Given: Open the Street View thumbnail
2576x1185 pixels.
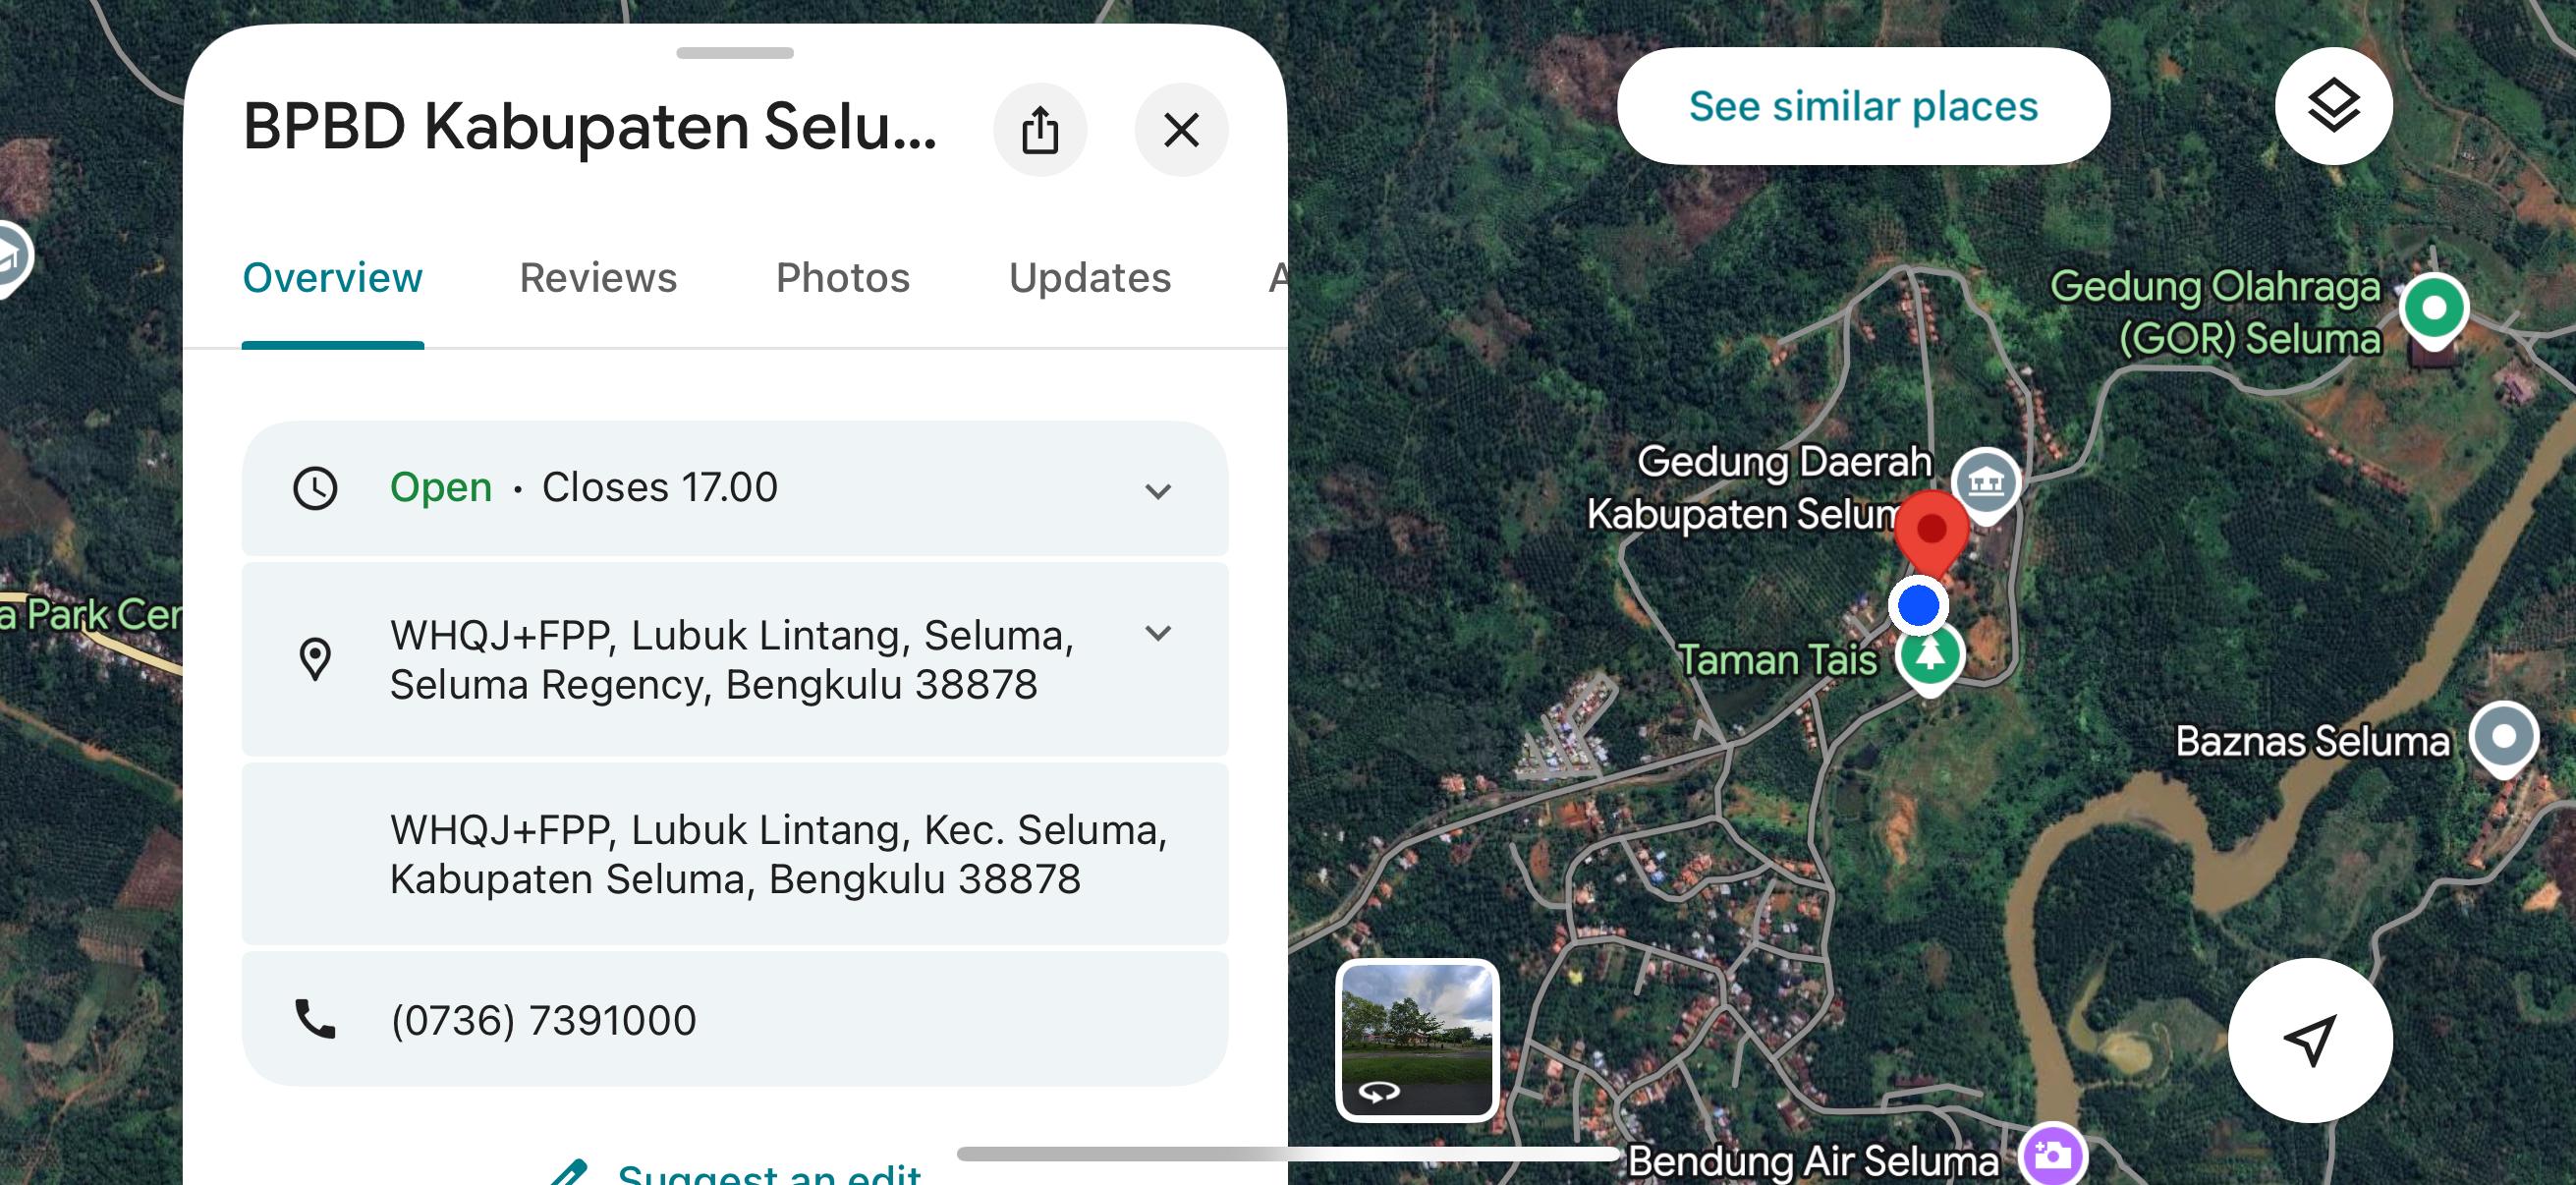Looking at the screenshot, I should coord(1416,1038).
